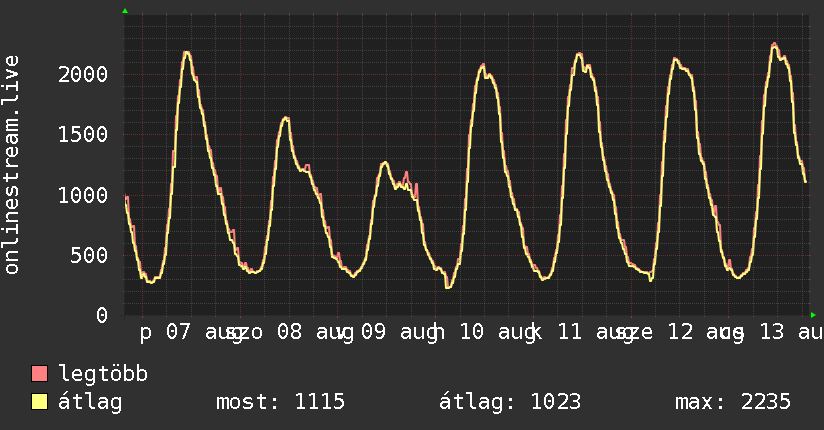
Task: Click the onlinestream.live vertical axis title
Action: point(12,165)
